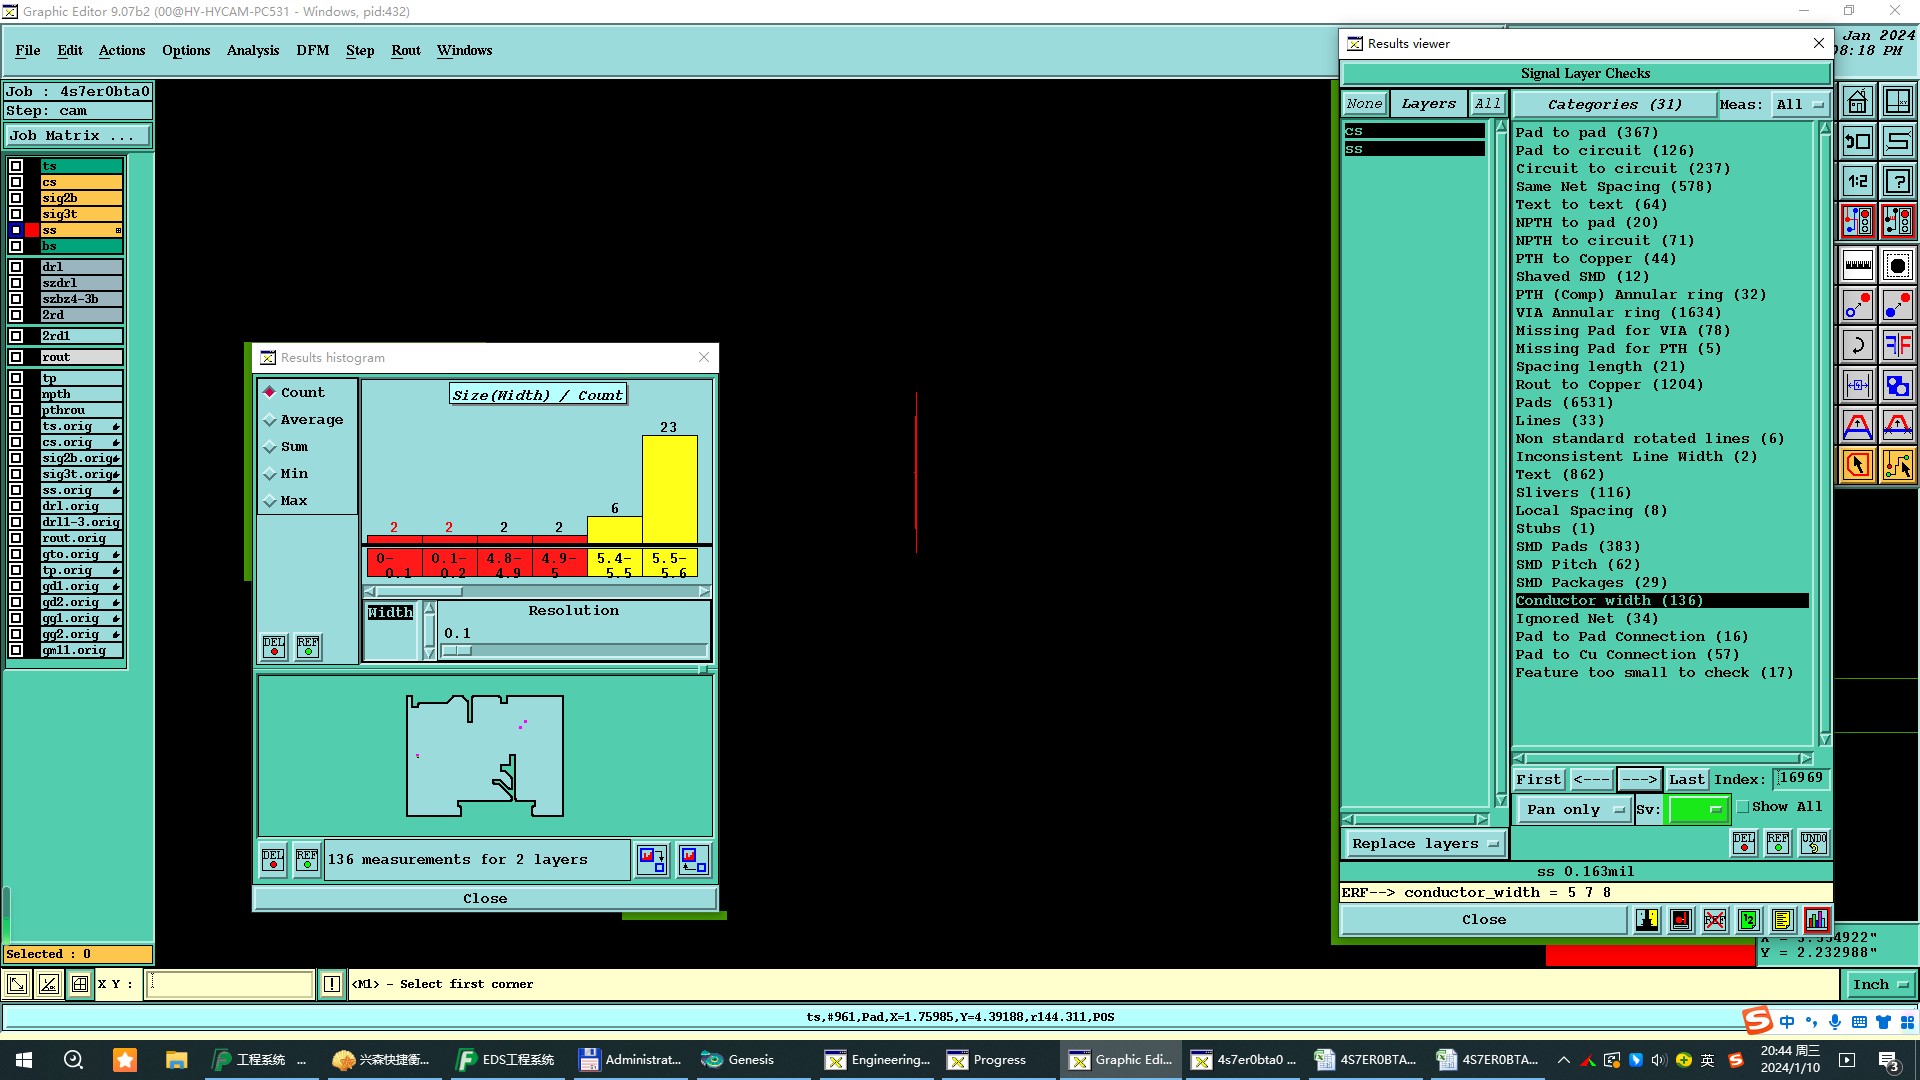This screenshot has width=1920, height=1080.
Task: Select the Average radio option
Action: point(270,420)
